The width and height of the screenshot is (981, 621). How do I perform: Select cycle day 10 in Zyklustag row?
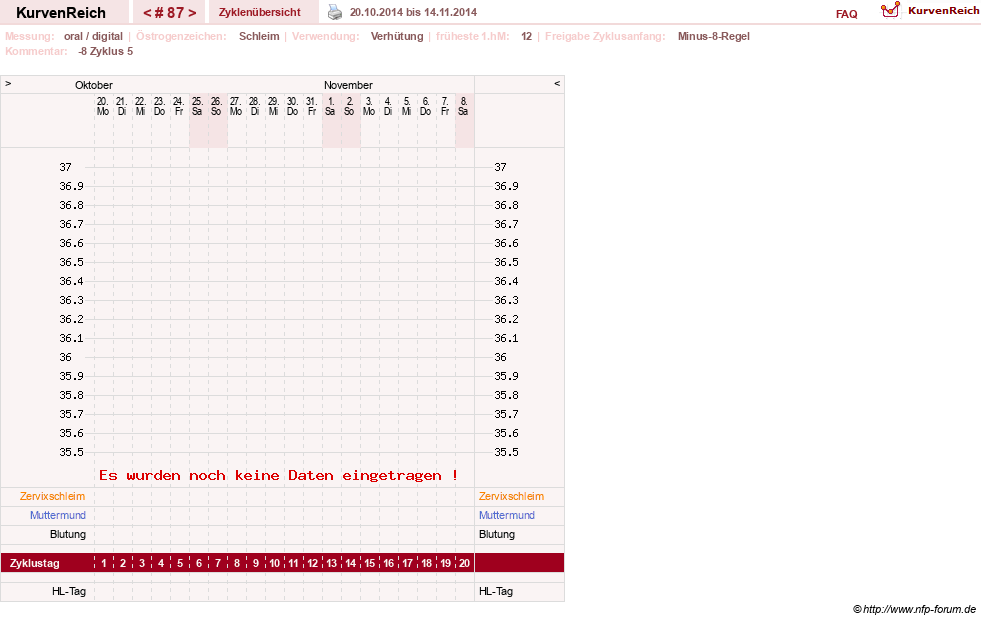(275, 563)
